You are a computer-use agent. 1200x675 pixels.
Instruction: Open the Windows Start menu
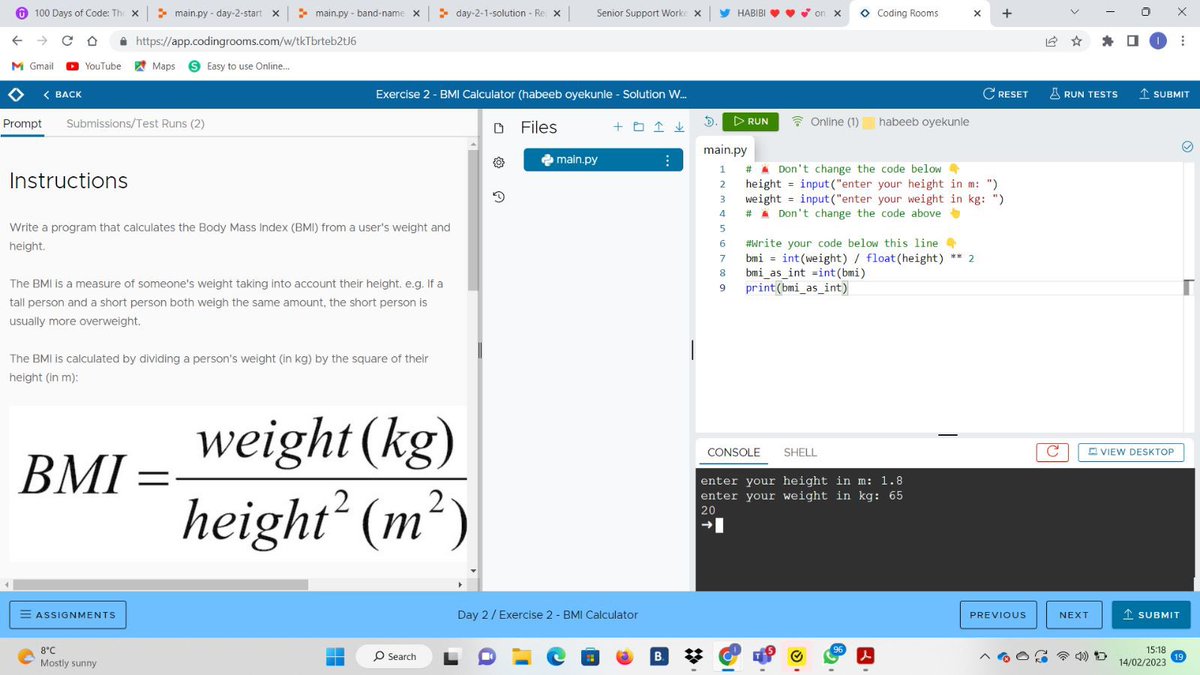(335, 656)
